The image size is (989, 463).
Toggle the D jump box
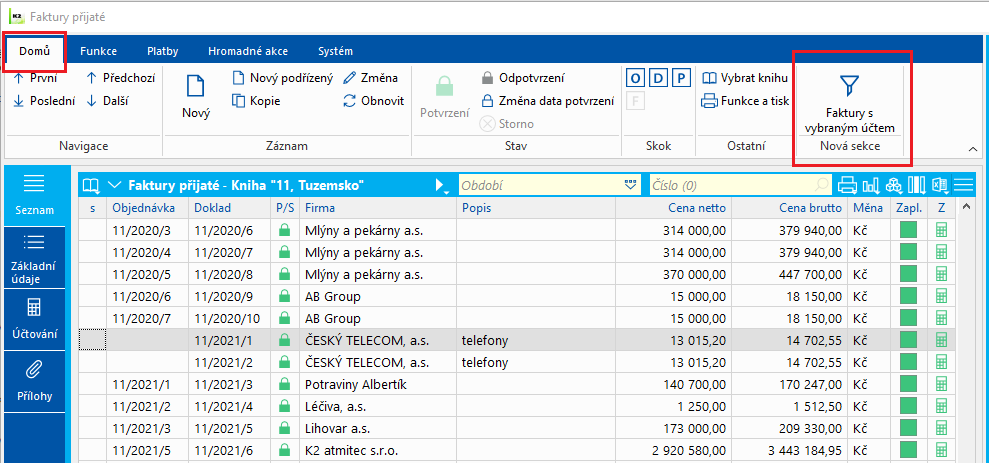[x=658, y=78]
